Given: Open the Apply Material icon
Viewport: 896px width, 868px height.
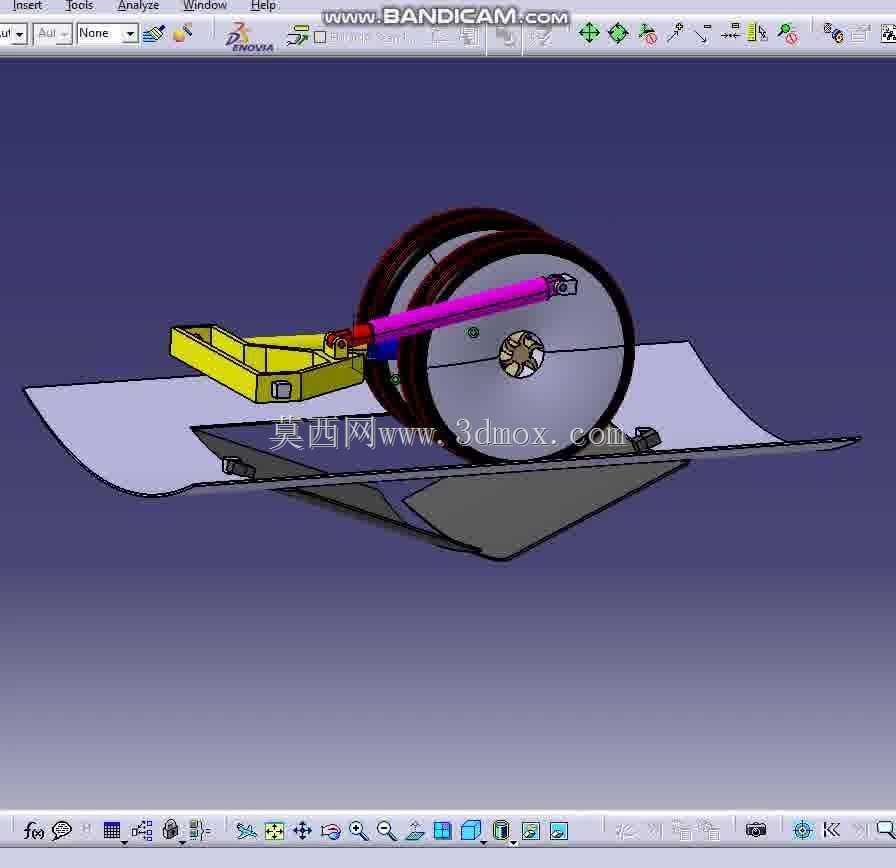Looking at the screenshot, I should (182, 34).
